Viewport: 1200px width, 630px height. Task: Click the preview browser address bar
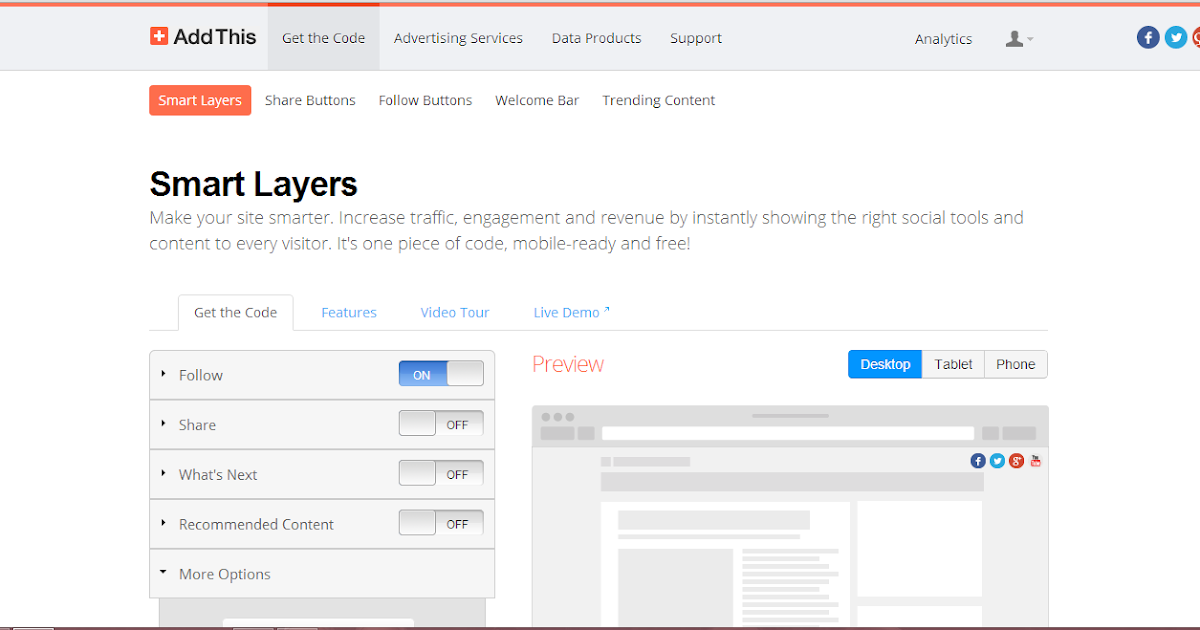click(x=788, y=433)
